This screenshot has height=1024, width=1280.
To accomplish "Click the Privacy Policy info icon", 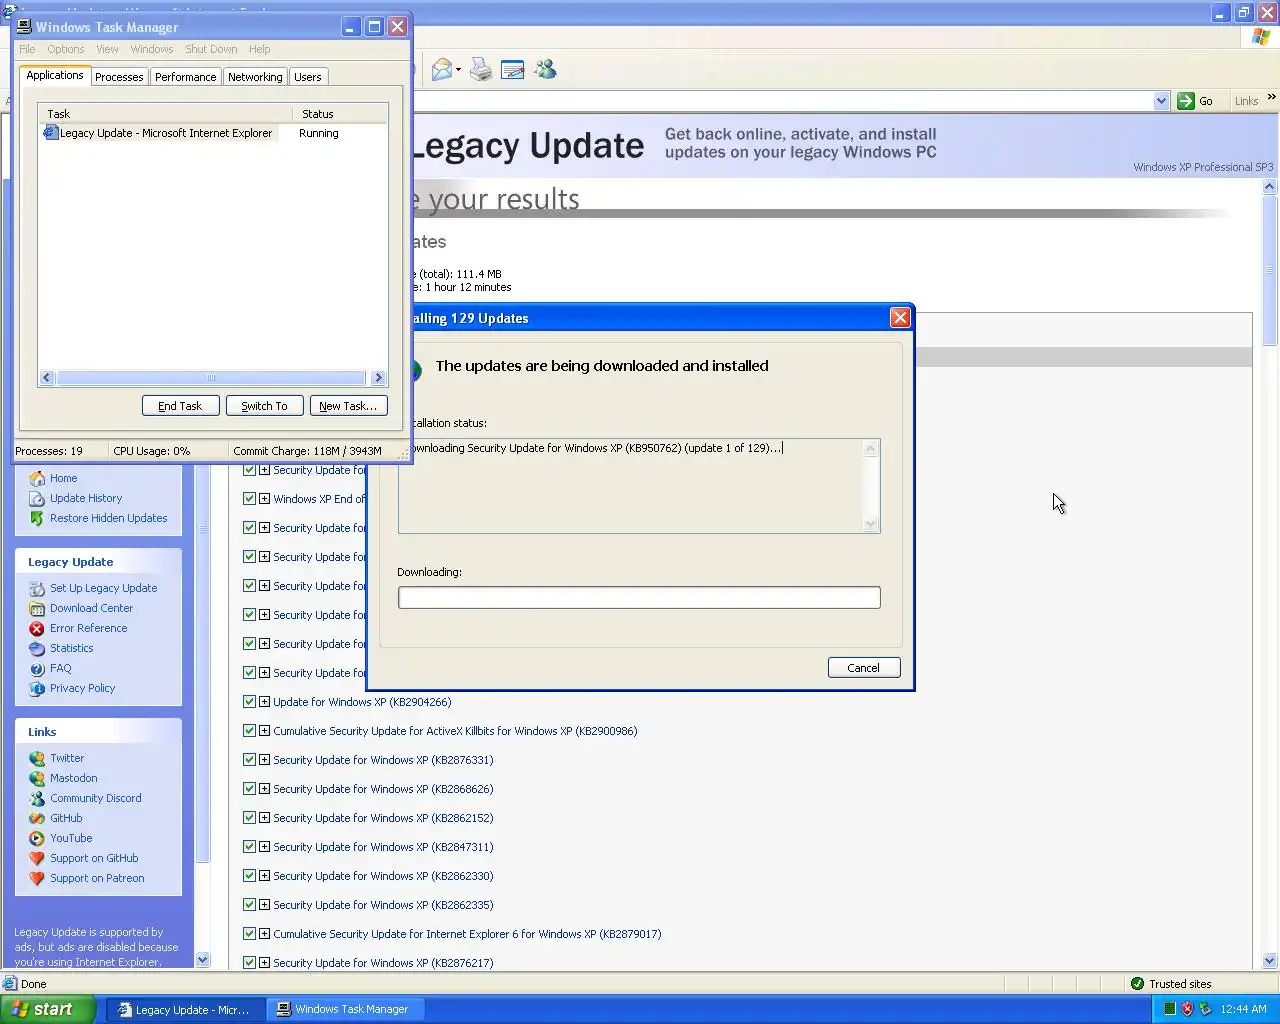I will 37,688.
